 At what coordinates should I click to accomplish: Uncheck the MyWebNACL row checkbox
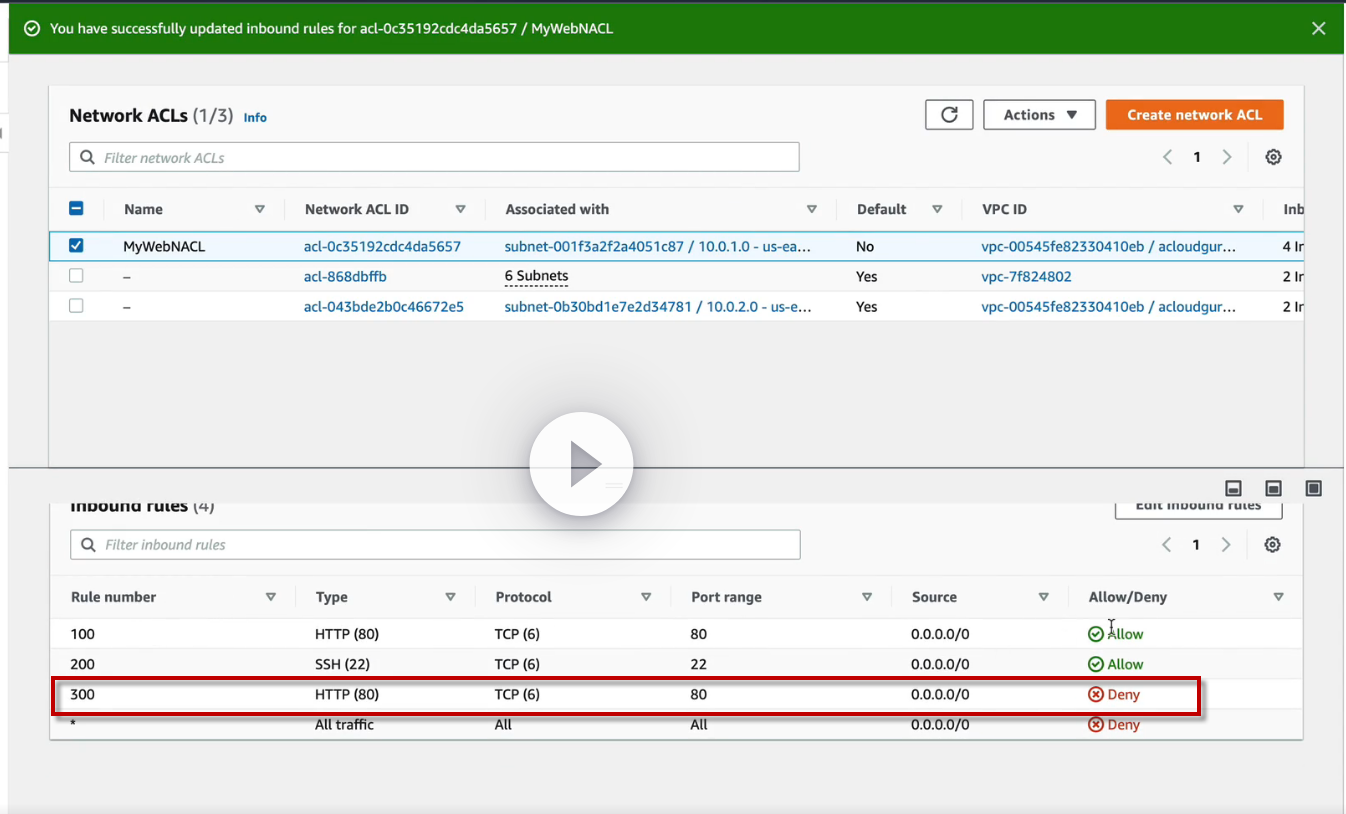(x=76, y=246)
